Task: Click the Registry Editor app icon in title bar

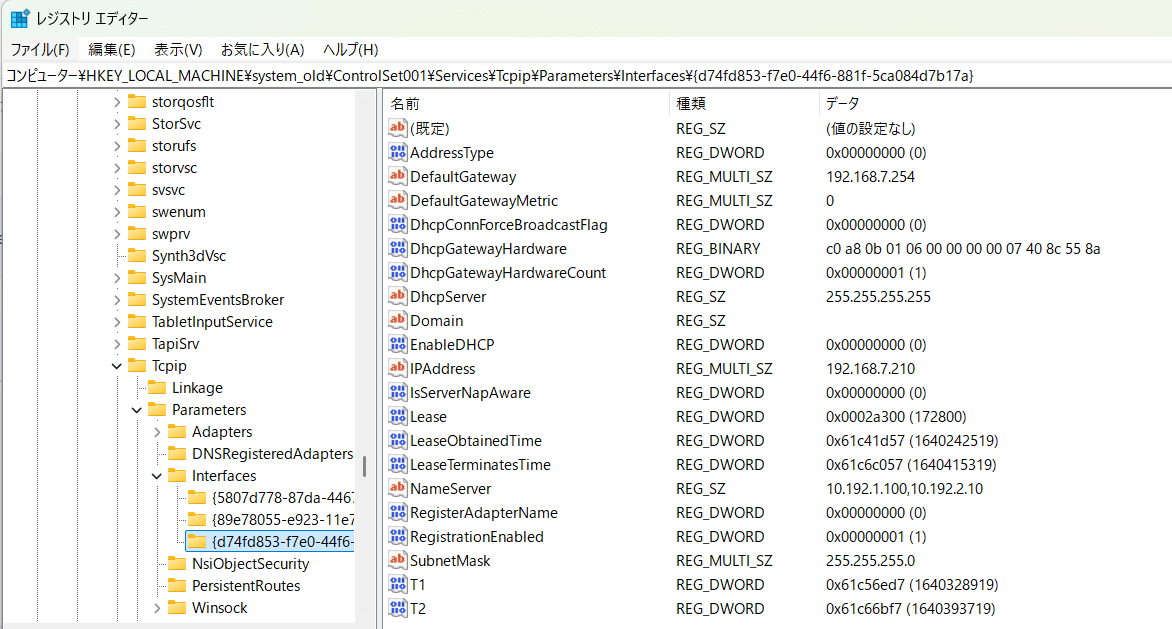Action: click(x=19, y=18)
